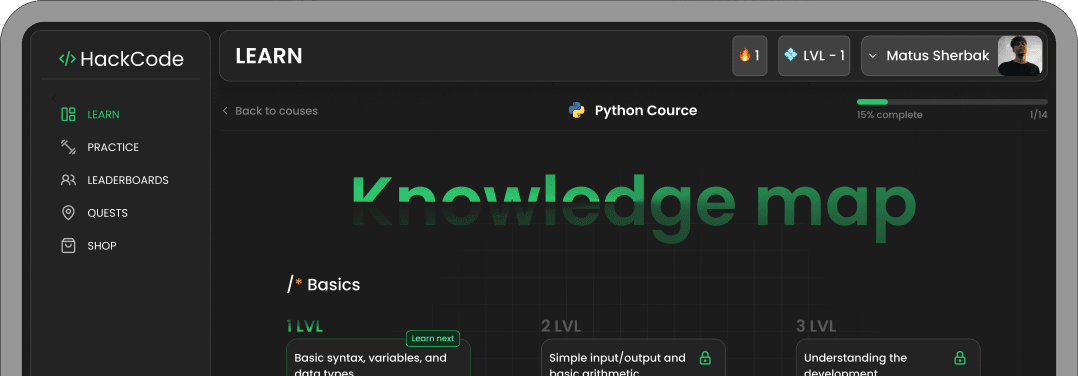Click the user profile avatar photo

[1020, 56]
